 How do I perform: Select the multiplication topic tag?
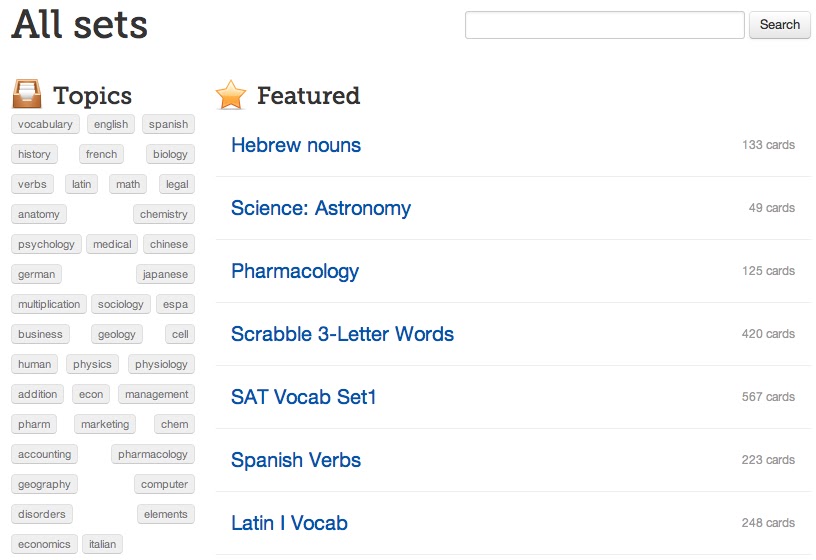tap(49, 304)
